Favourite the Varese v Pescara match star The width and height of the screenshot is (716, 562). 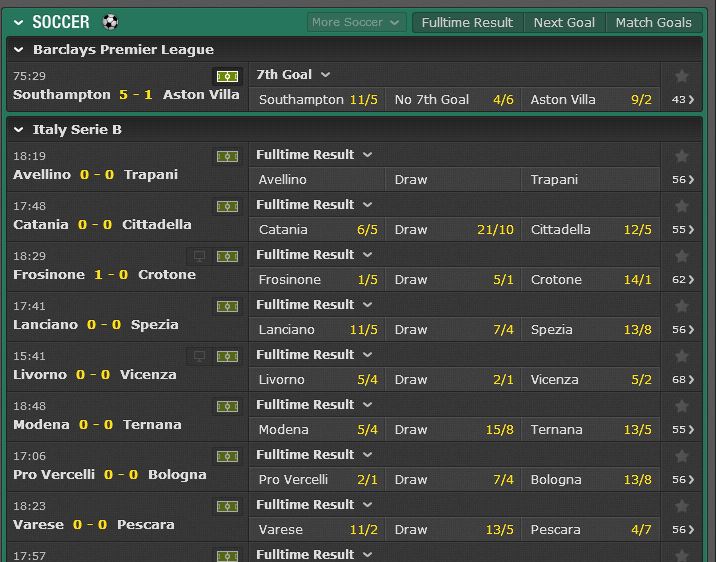(682, 506)
